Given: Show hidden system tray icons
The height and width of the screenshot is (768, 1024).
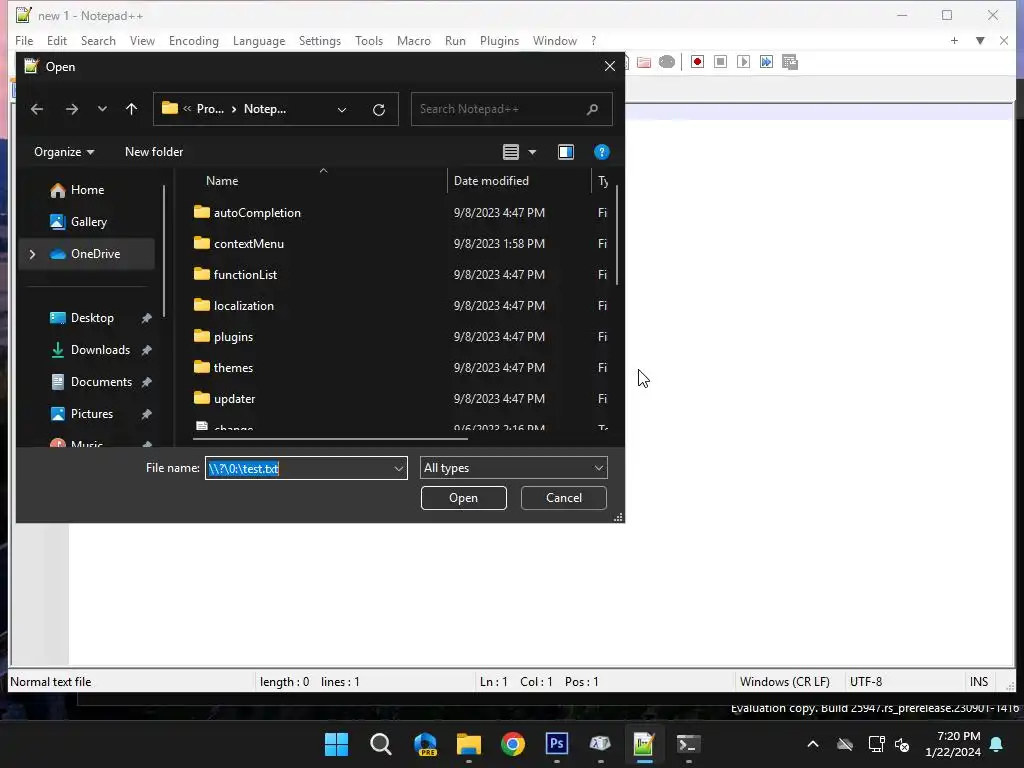Looking at the screenshot, I should (813, 744).
